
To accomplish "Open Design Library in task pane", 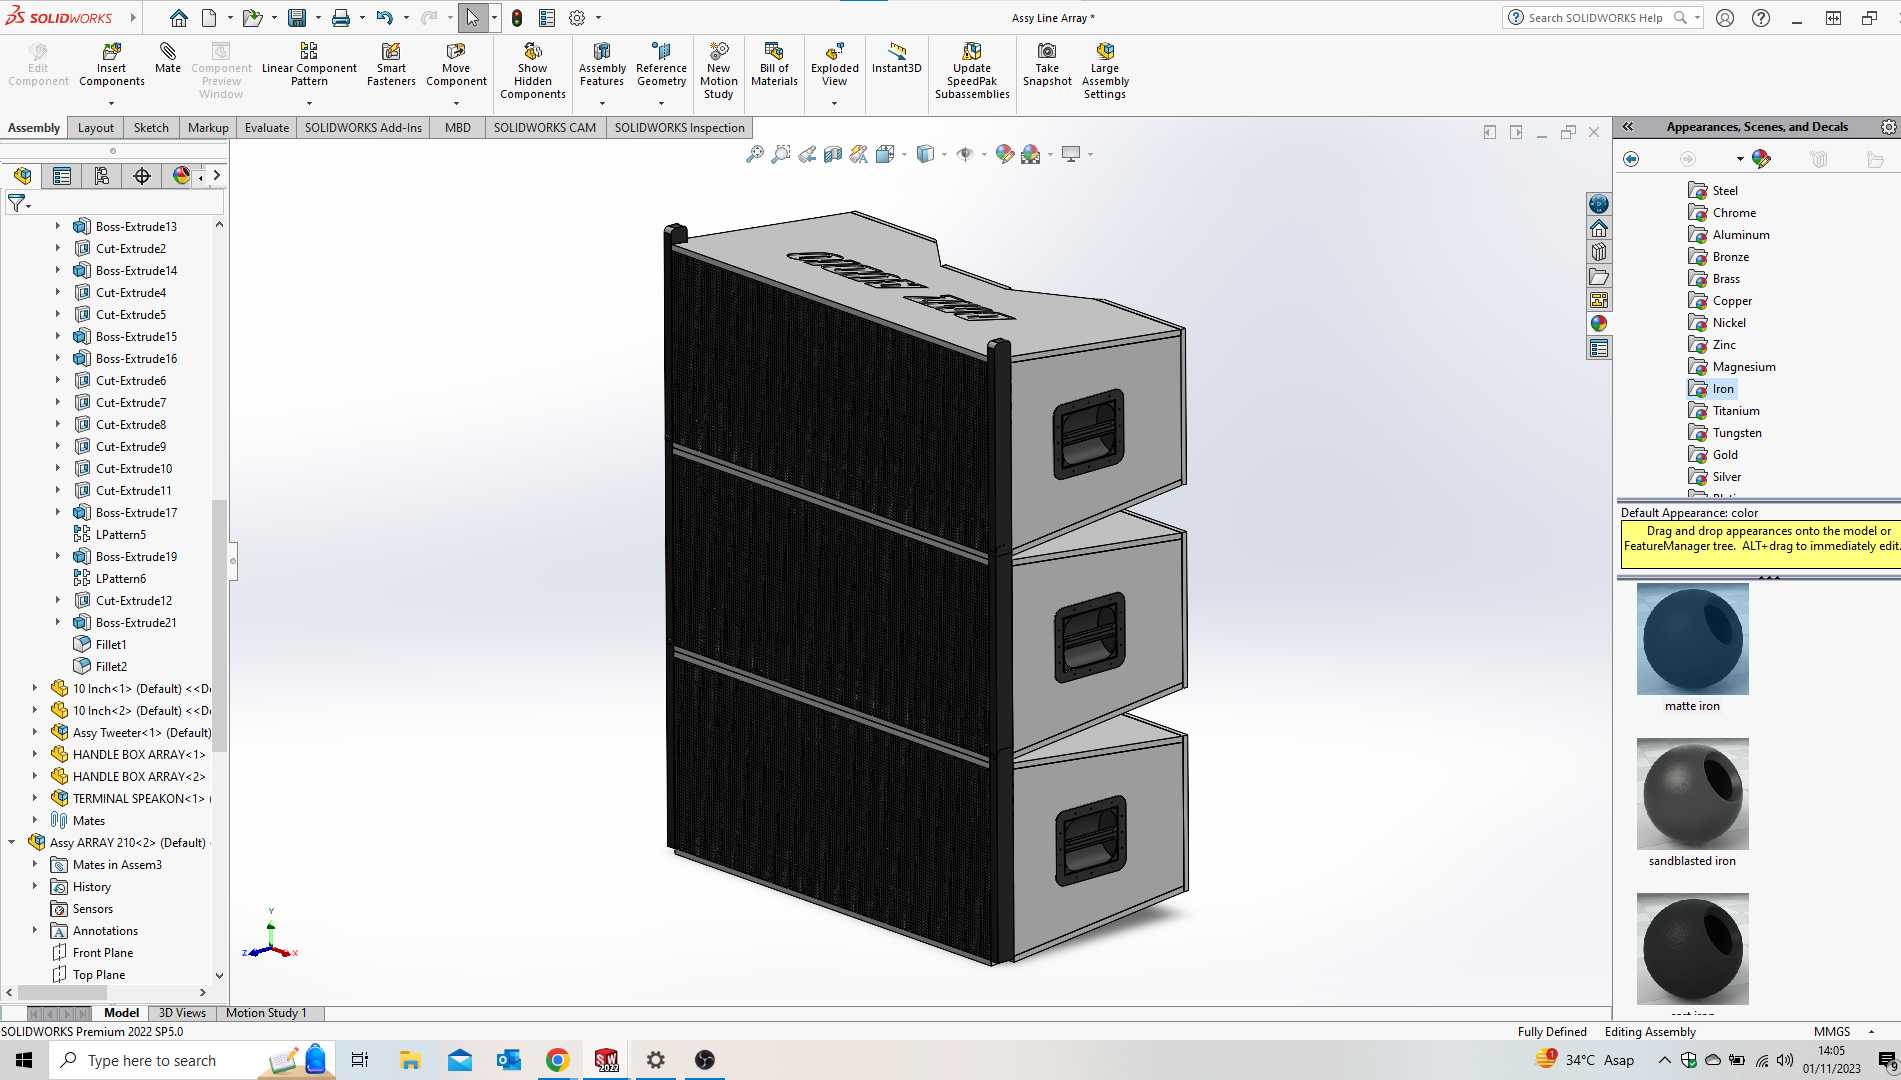I will (1599, 252).
